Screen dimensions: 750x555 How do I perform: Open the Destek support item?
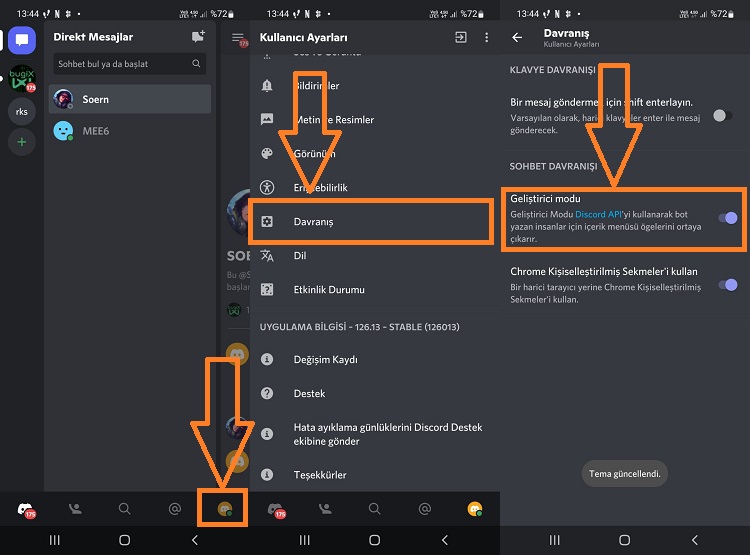click(375, 393)
